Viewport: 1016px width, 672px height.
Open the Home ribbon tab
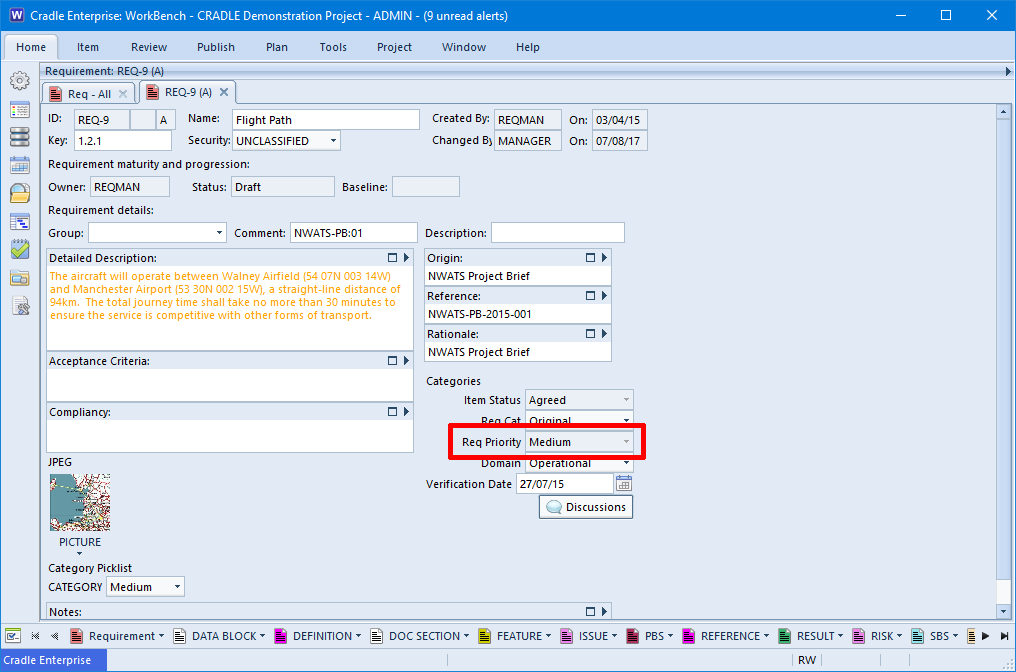[31, 47]
